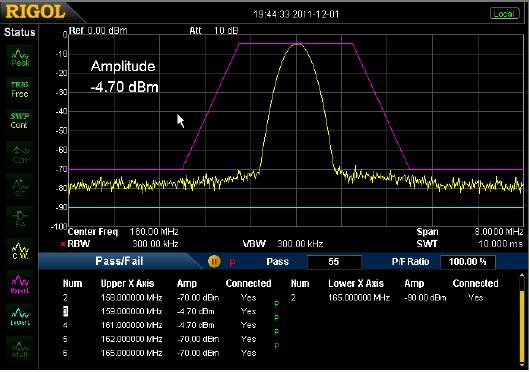Click the Status label above the sidebar
The width and height of the screenshot is (530, 372).
(20, 32)
